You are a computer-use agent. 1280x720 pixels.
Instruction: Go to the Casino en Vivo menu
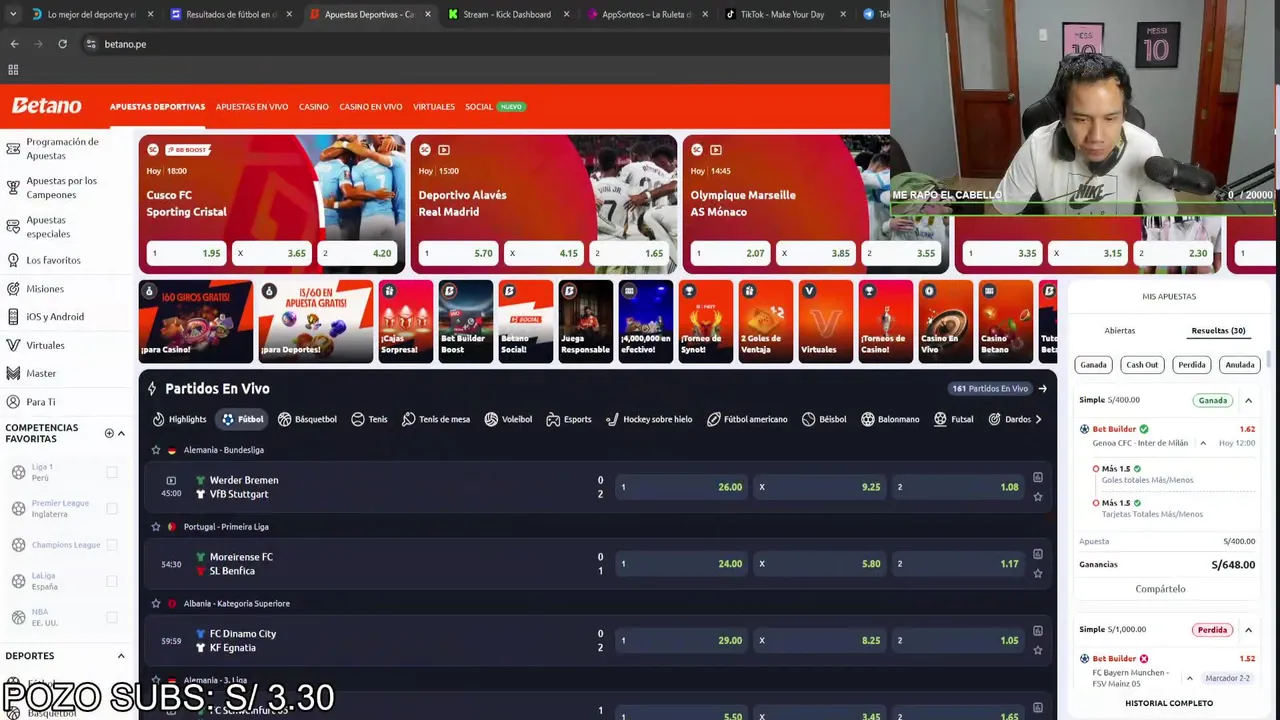[370, 107]
